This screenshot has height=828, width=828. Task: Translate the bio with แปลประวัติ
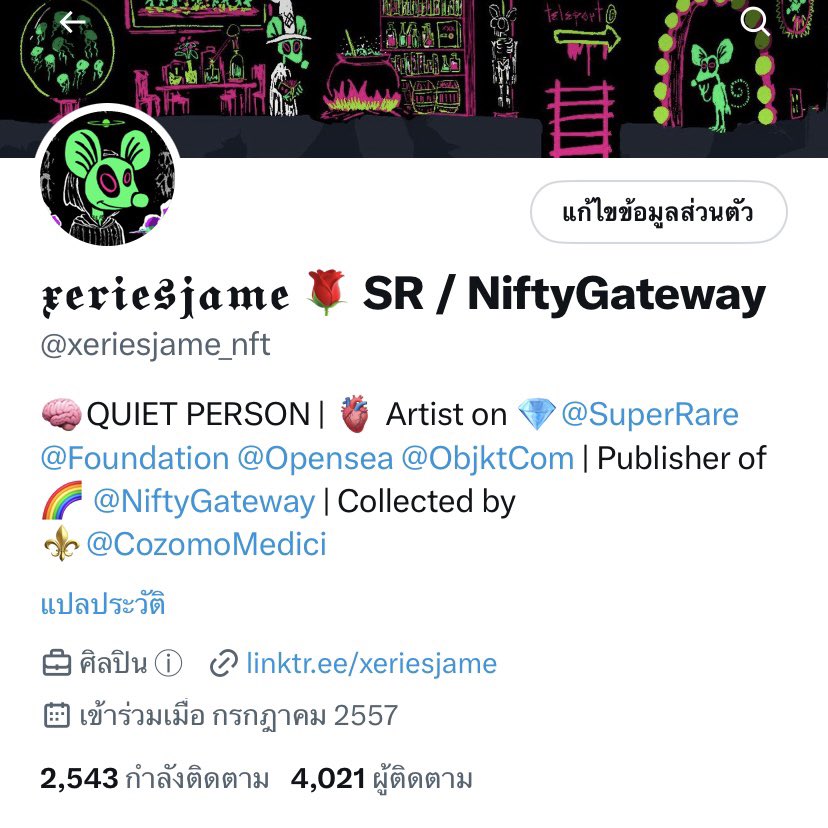[x=103, y=604]
